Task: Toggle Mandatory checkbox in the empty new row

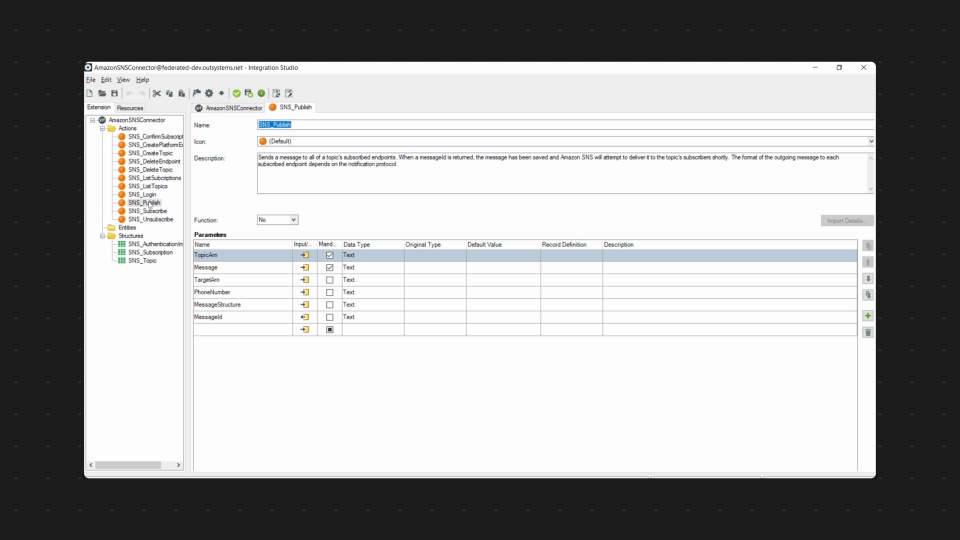Action: pos(329,329)
